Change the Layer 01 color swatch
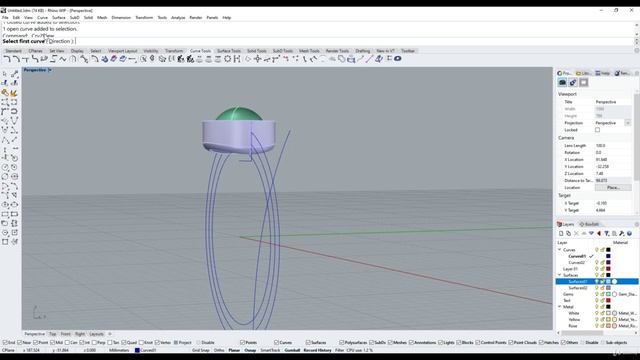Image resolution: width=640 pixels, height=360 pixels. click(608, 269)
